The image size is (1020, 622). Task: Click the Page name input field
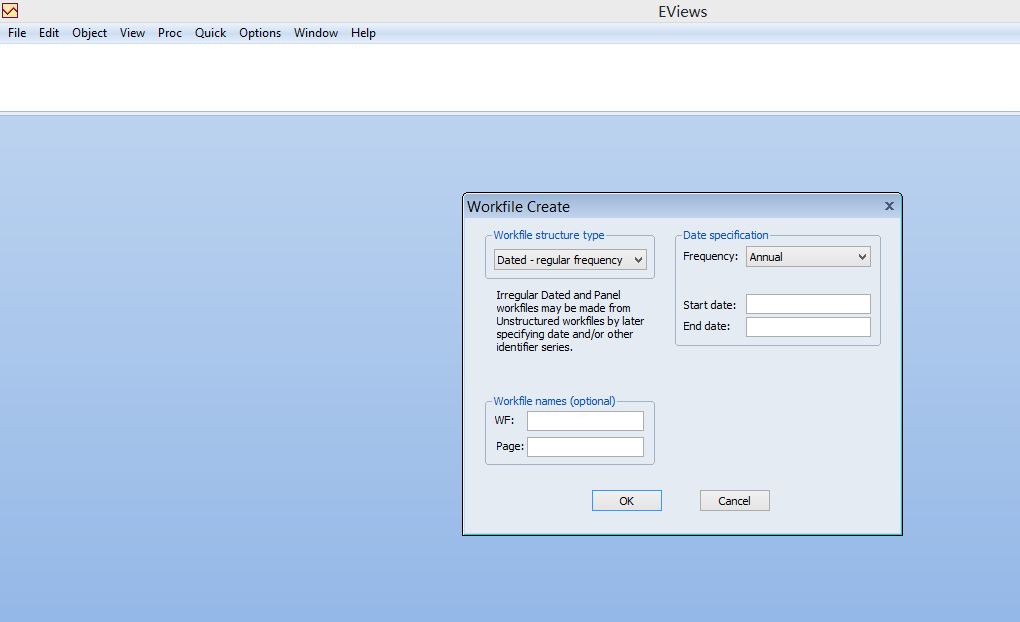(585, 447)
